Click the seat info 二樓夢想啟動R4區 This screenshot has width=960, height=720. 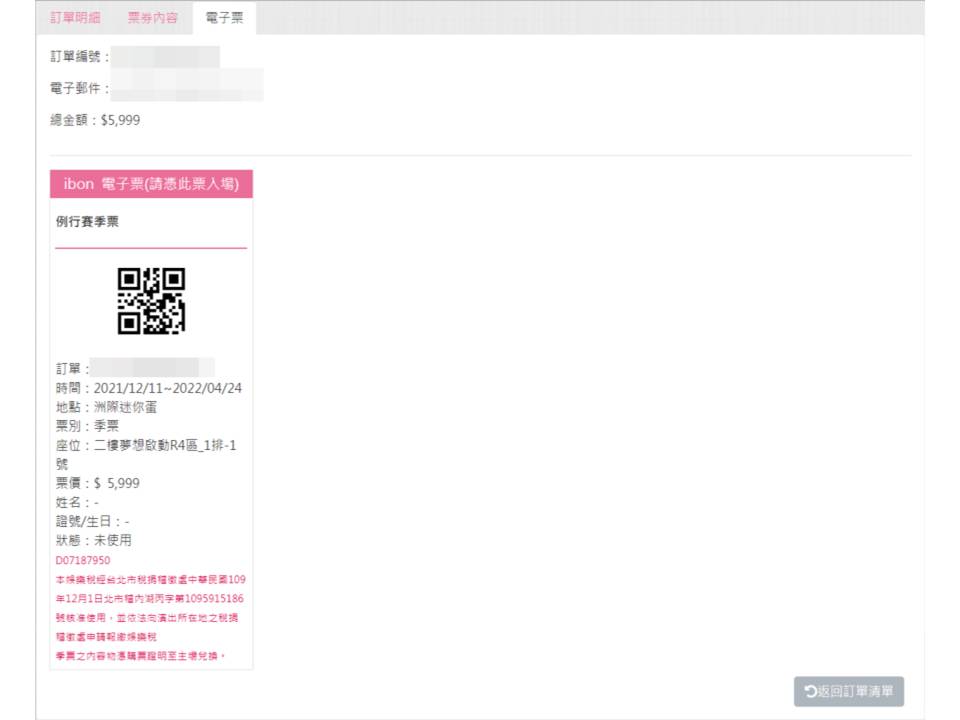tap(146, 454)
